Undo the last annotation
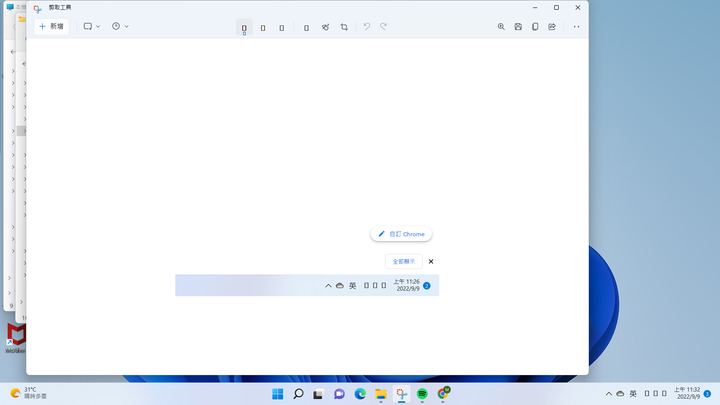 (x=366, y=27)
